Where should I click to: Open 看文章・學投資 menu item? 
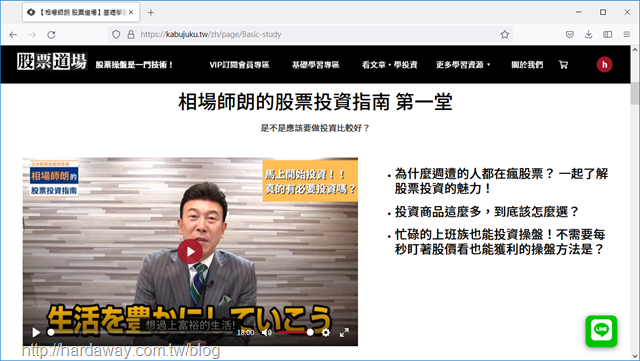pyautogui.click(x=389, y=65)
